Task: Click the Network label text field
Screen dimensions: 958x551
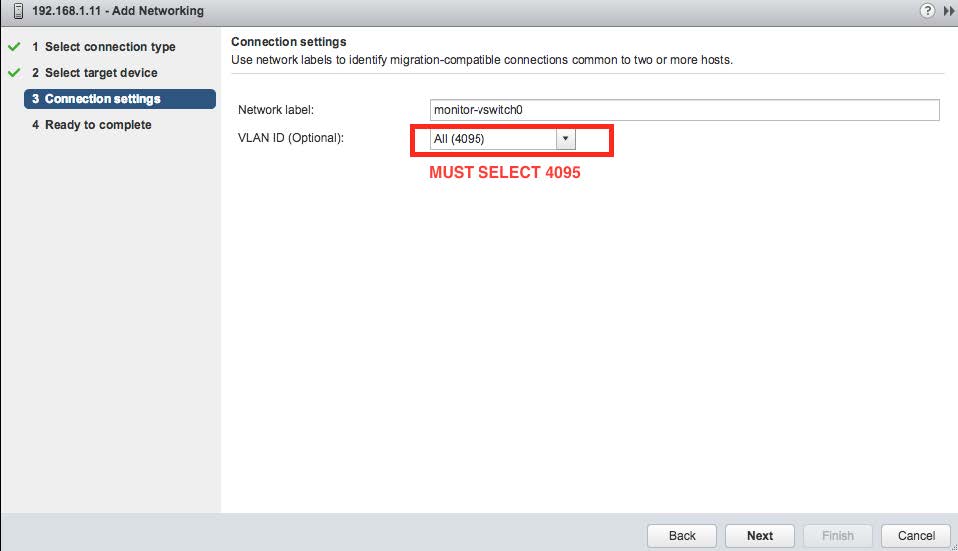Action: coord(683,110)
